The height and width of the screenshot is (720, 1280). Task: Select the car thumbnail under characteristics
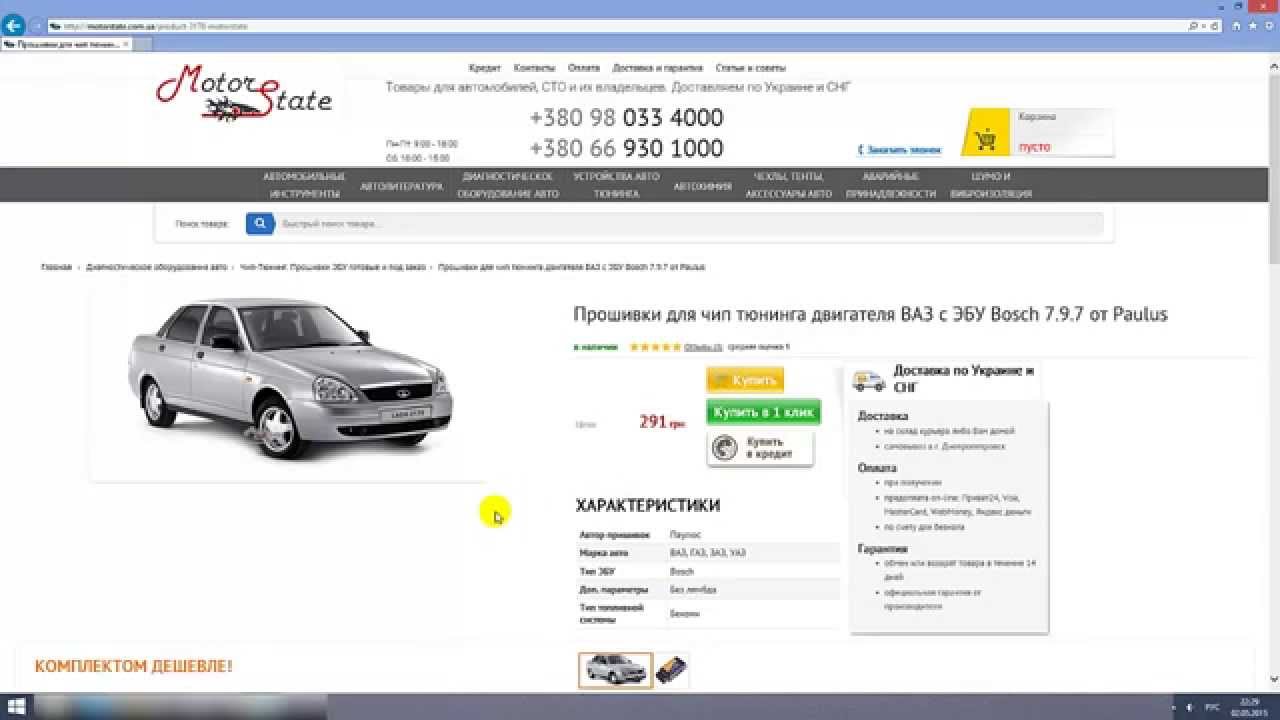click(615, 670)
